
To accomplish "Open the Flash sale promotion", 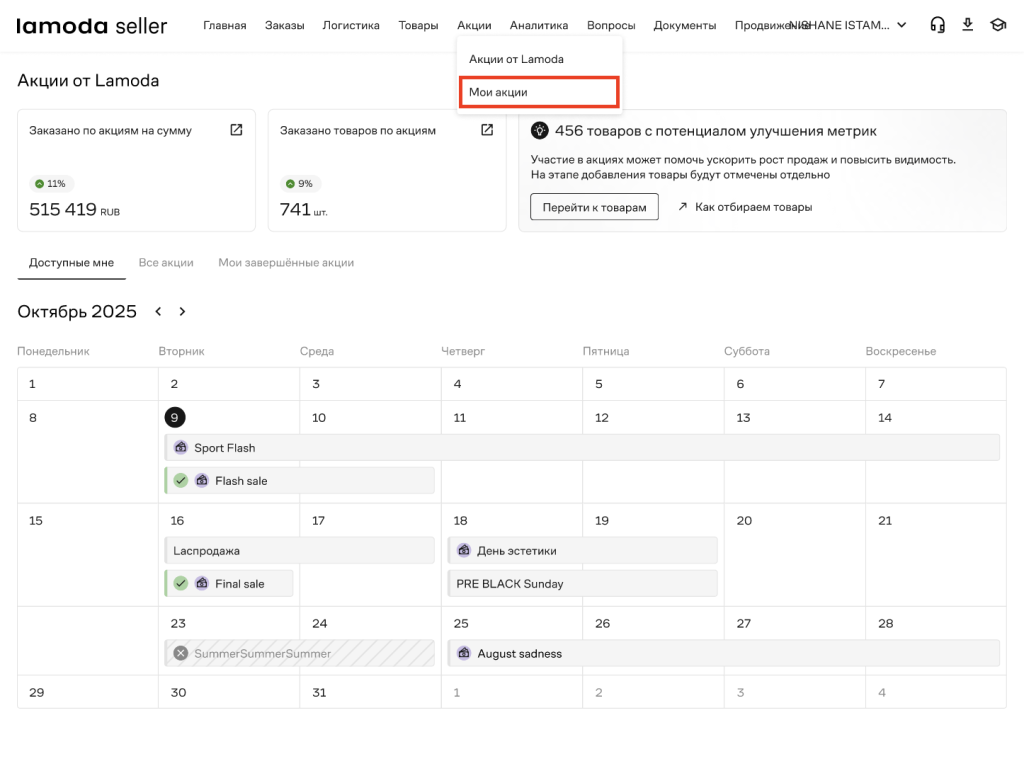I will click(299, 481).
